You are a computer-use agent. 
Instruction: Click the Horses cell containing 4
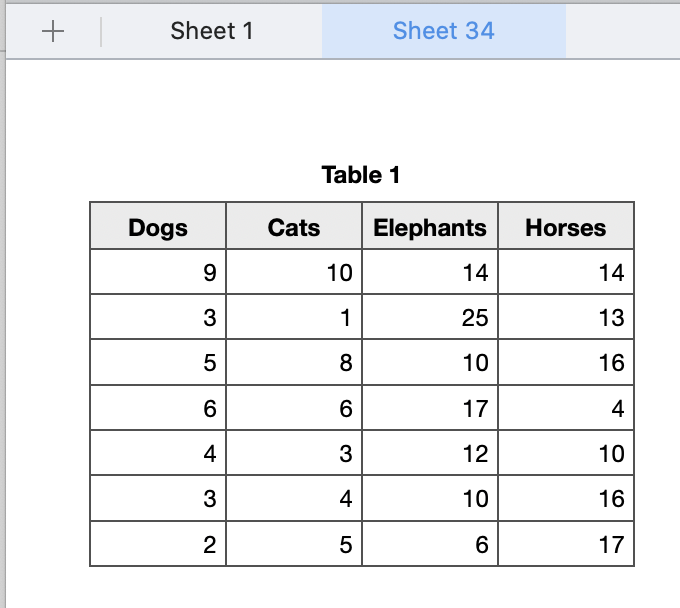(566, 408)
